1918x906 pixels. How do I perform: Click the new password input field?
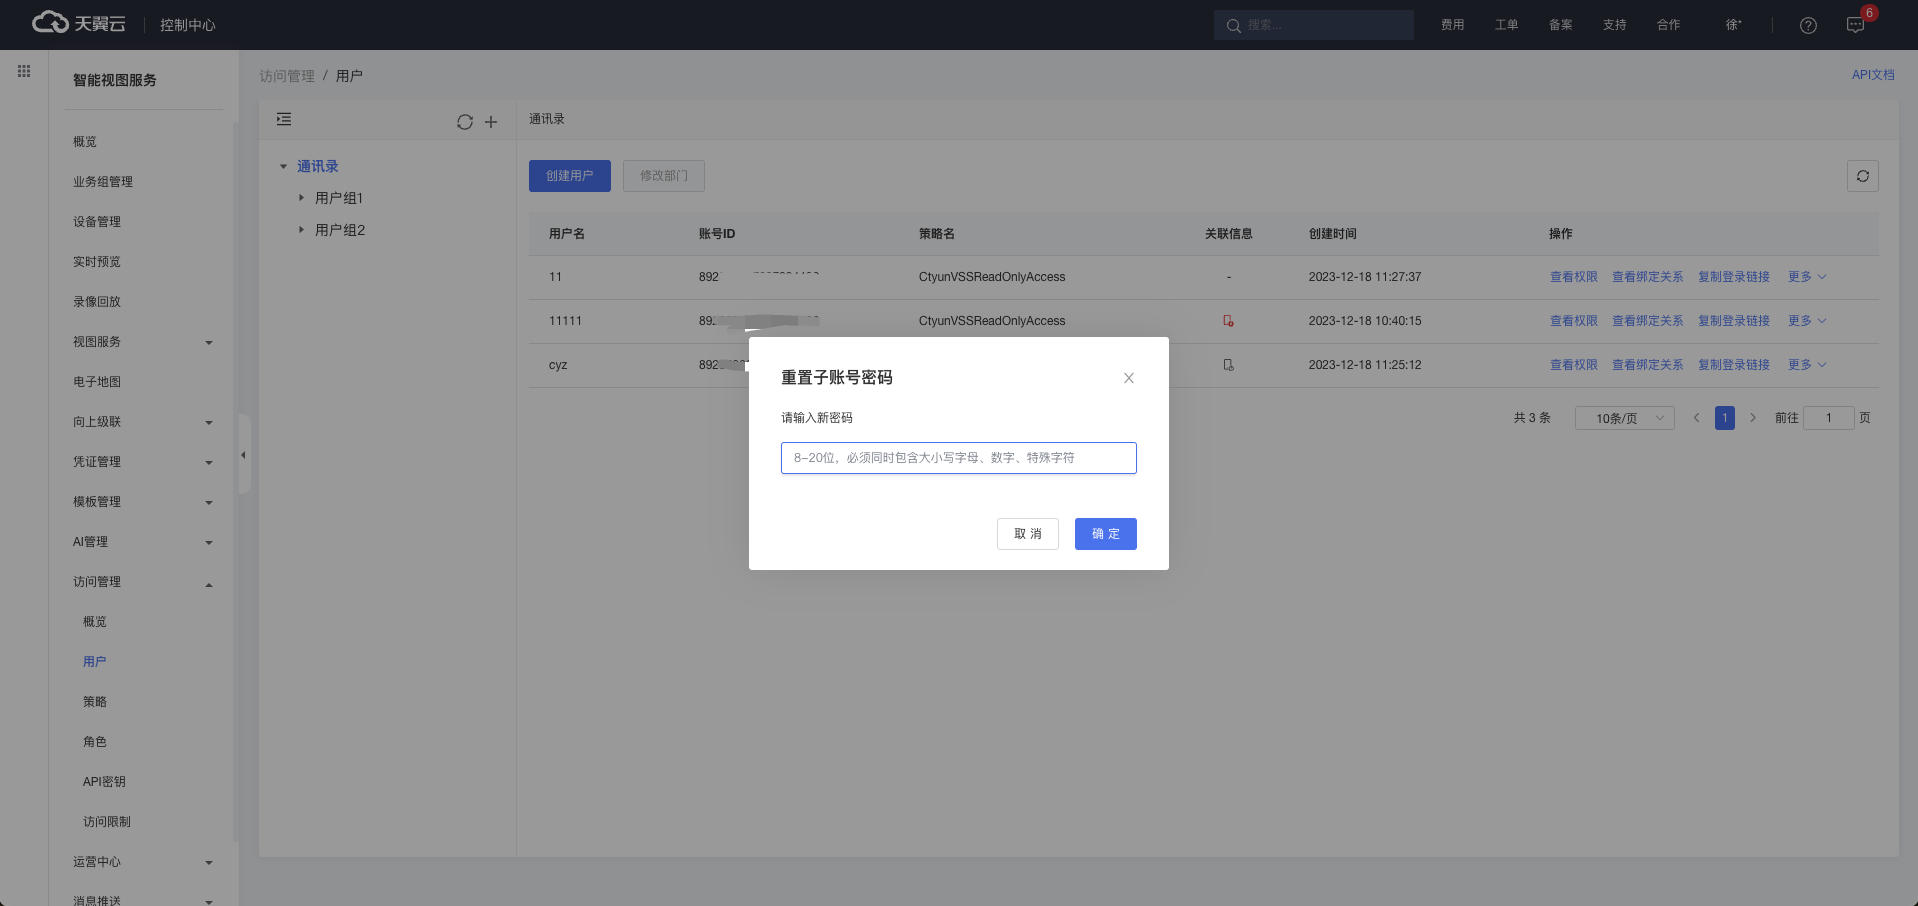click(x=958, y=458)
